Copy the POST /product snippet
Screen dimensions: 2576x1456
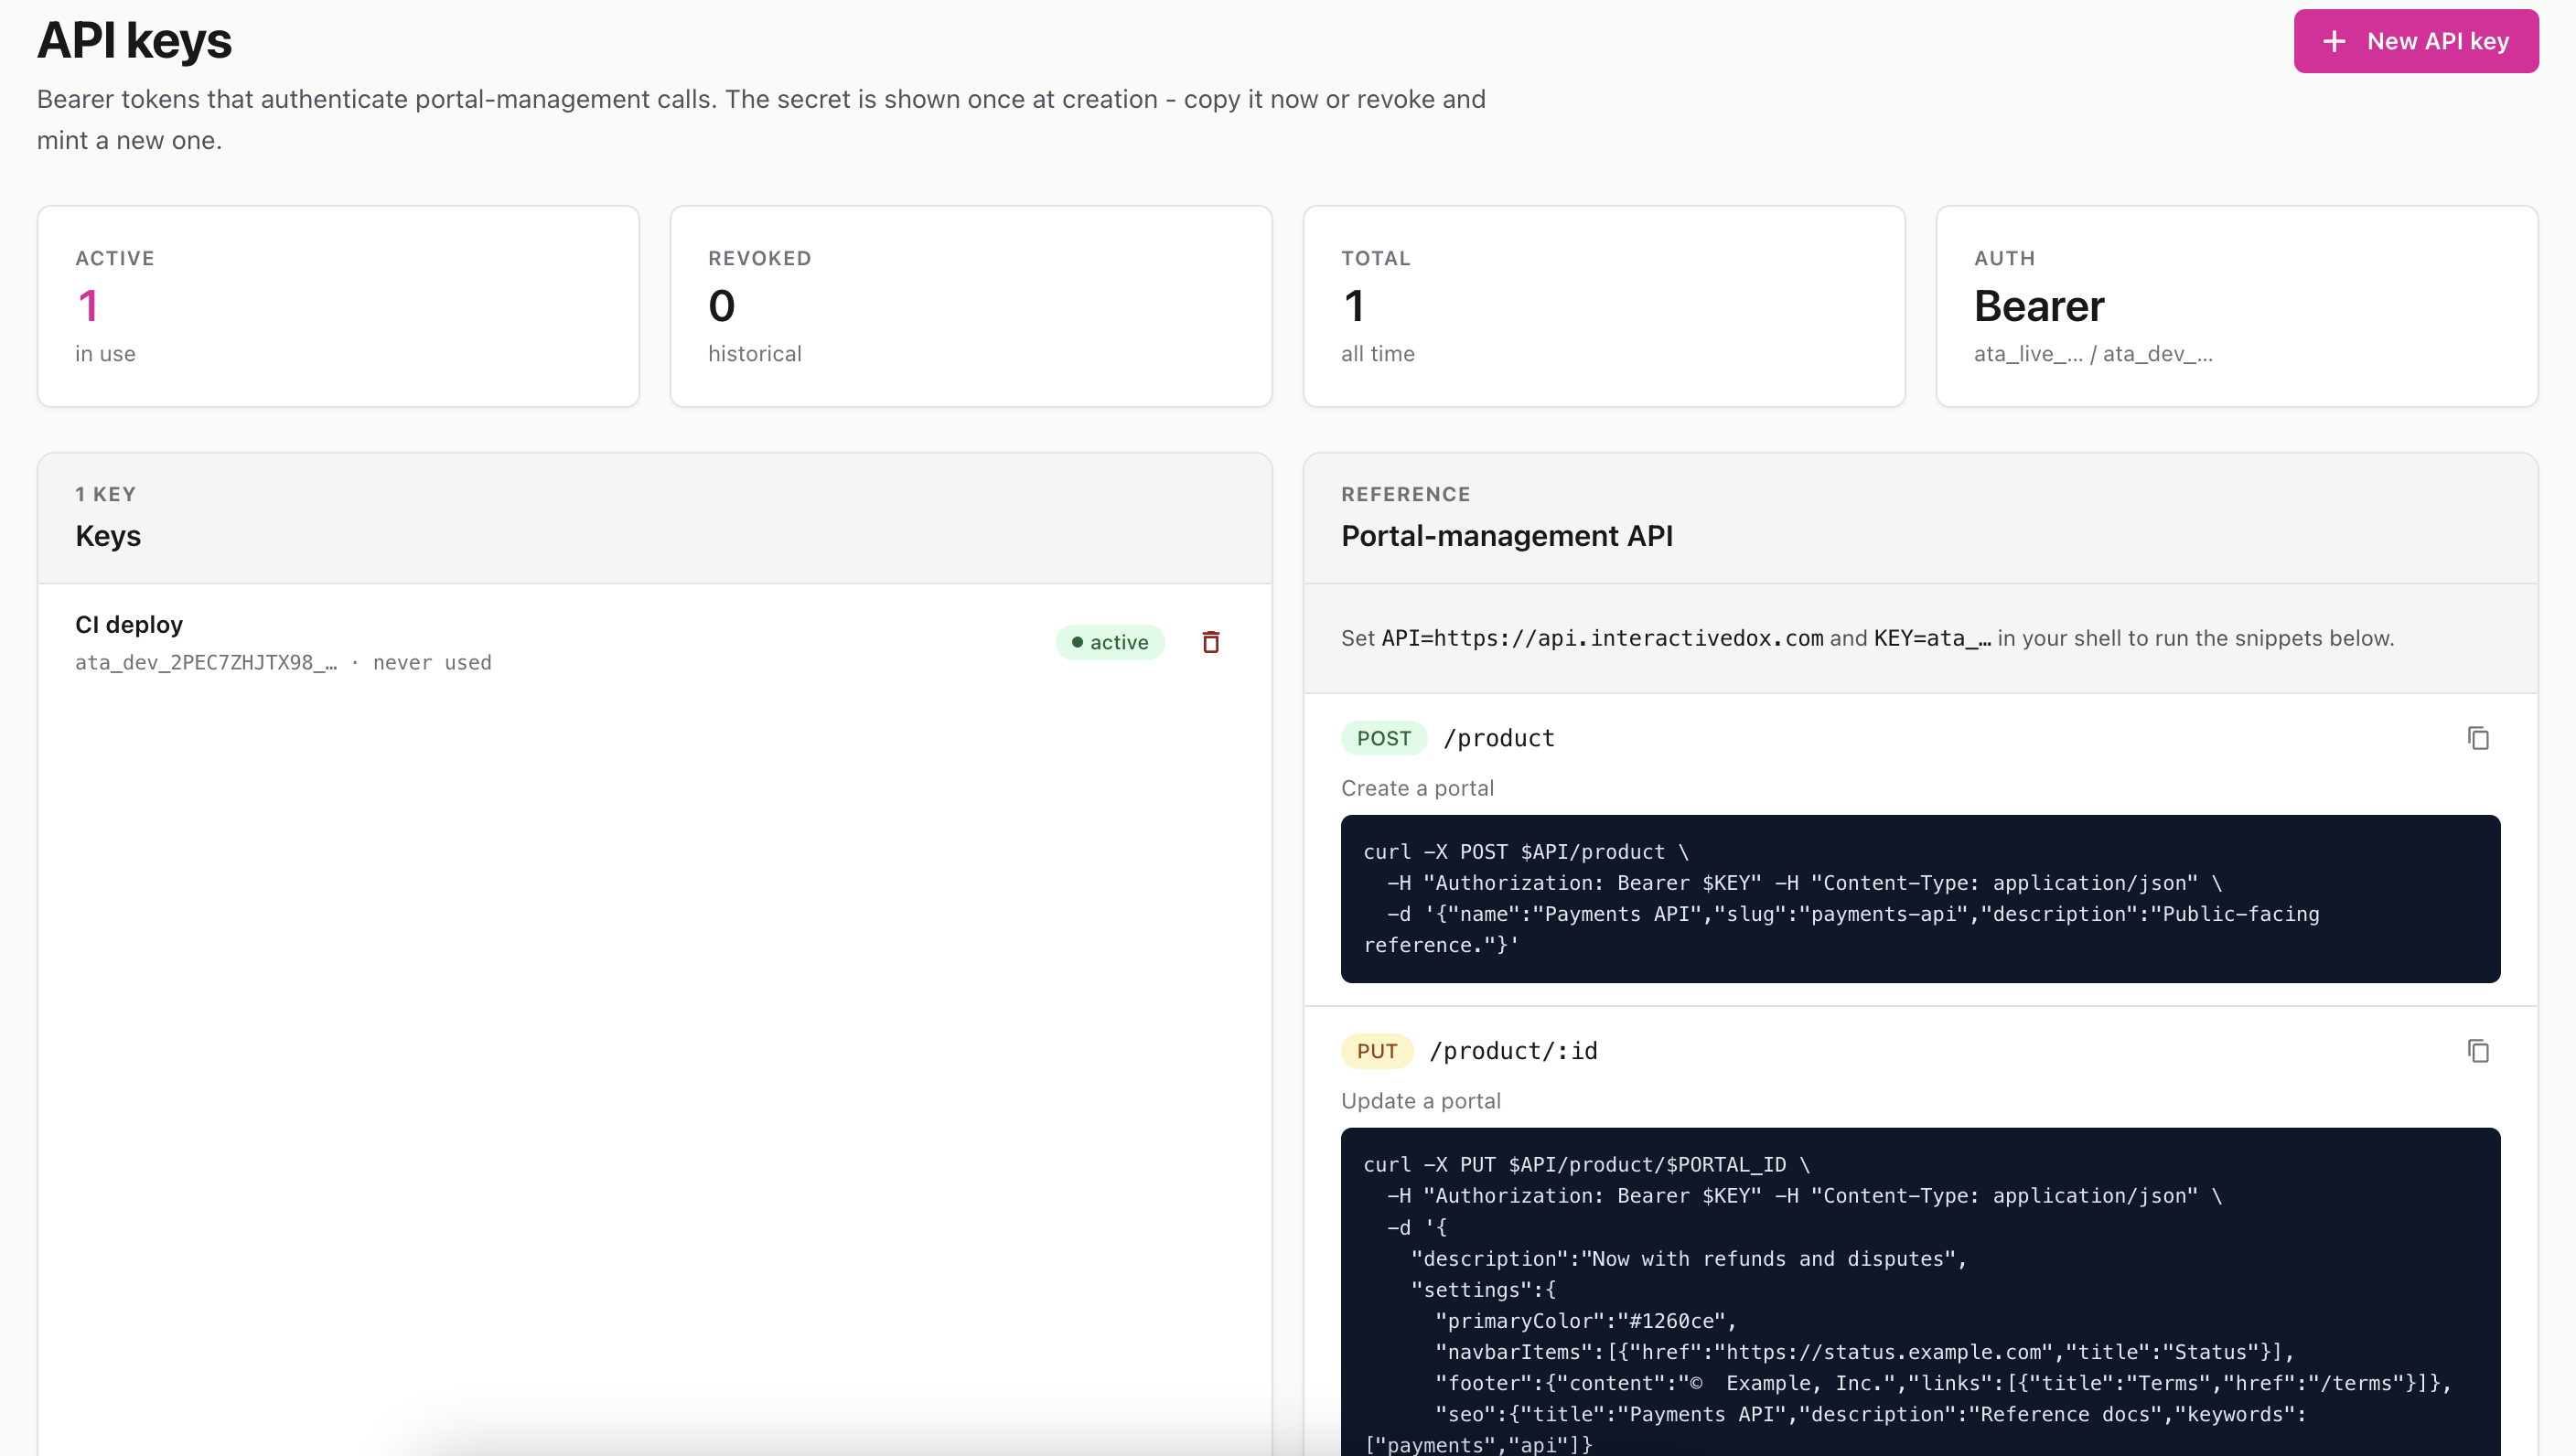[x=2478, y=738]
